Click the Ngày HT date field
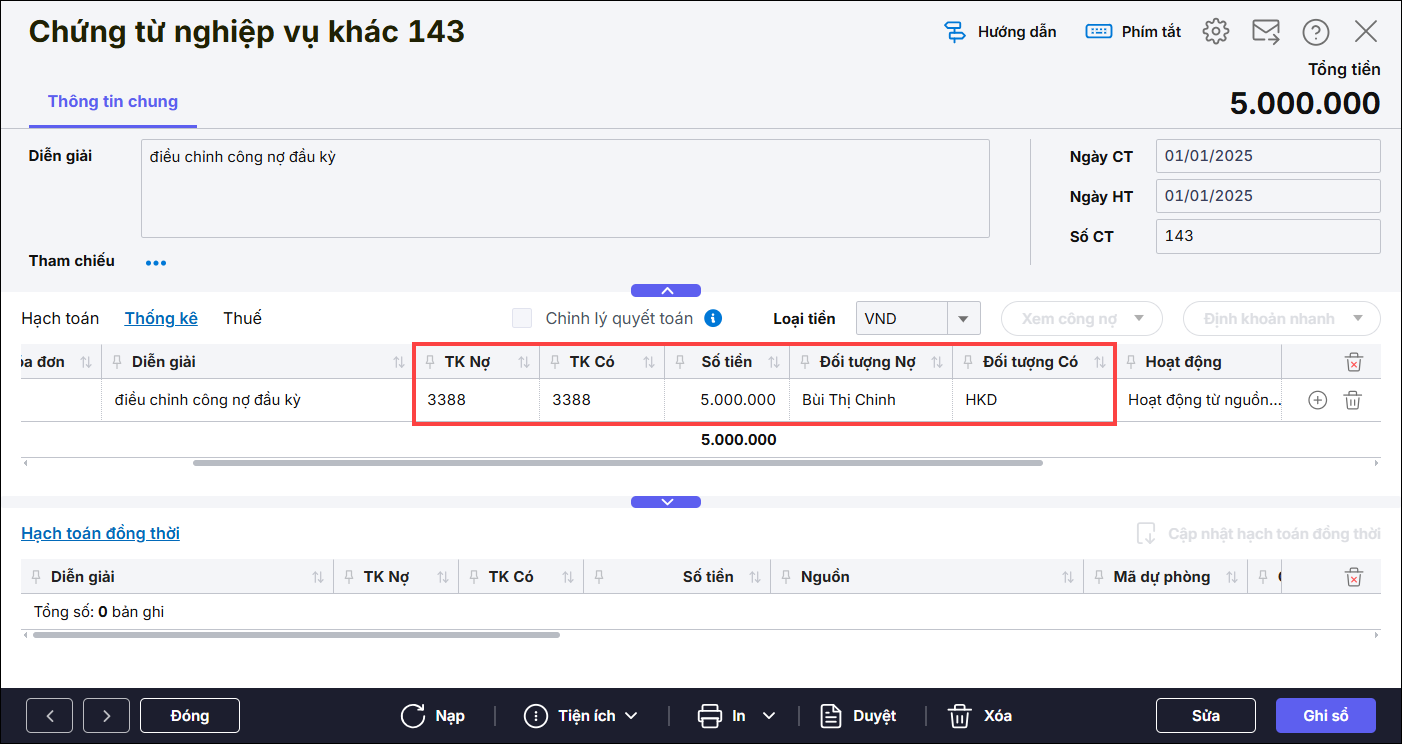 (1268, 196)
